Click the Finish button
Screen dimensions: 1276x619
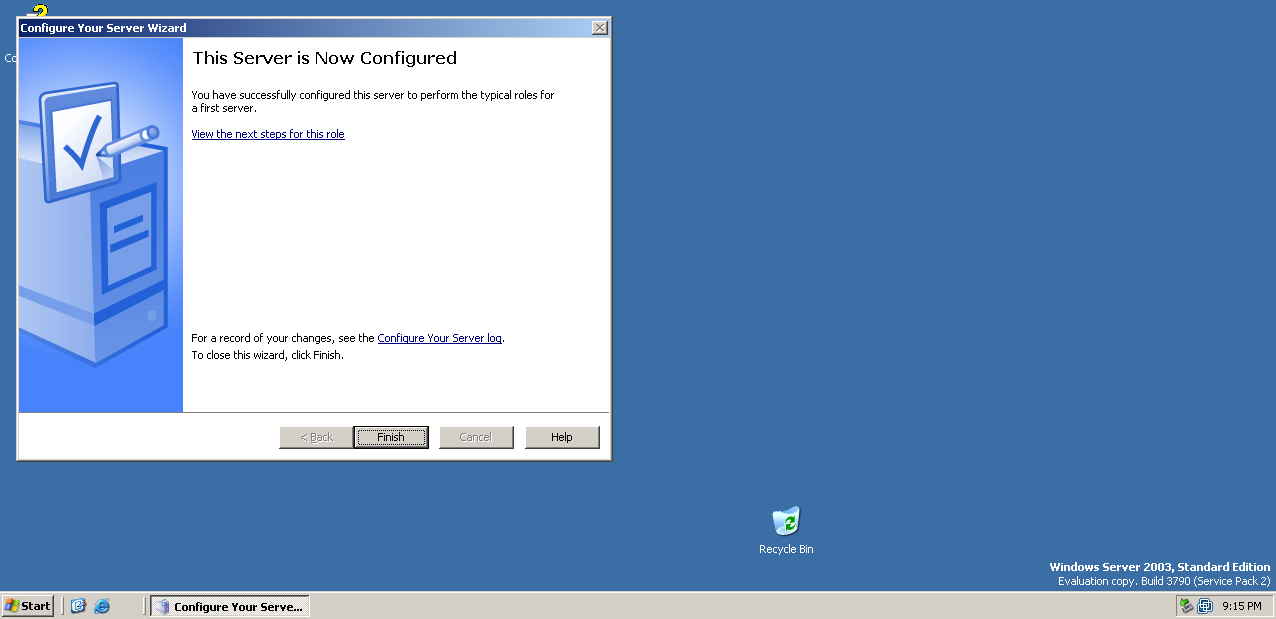tap(391, 437)
